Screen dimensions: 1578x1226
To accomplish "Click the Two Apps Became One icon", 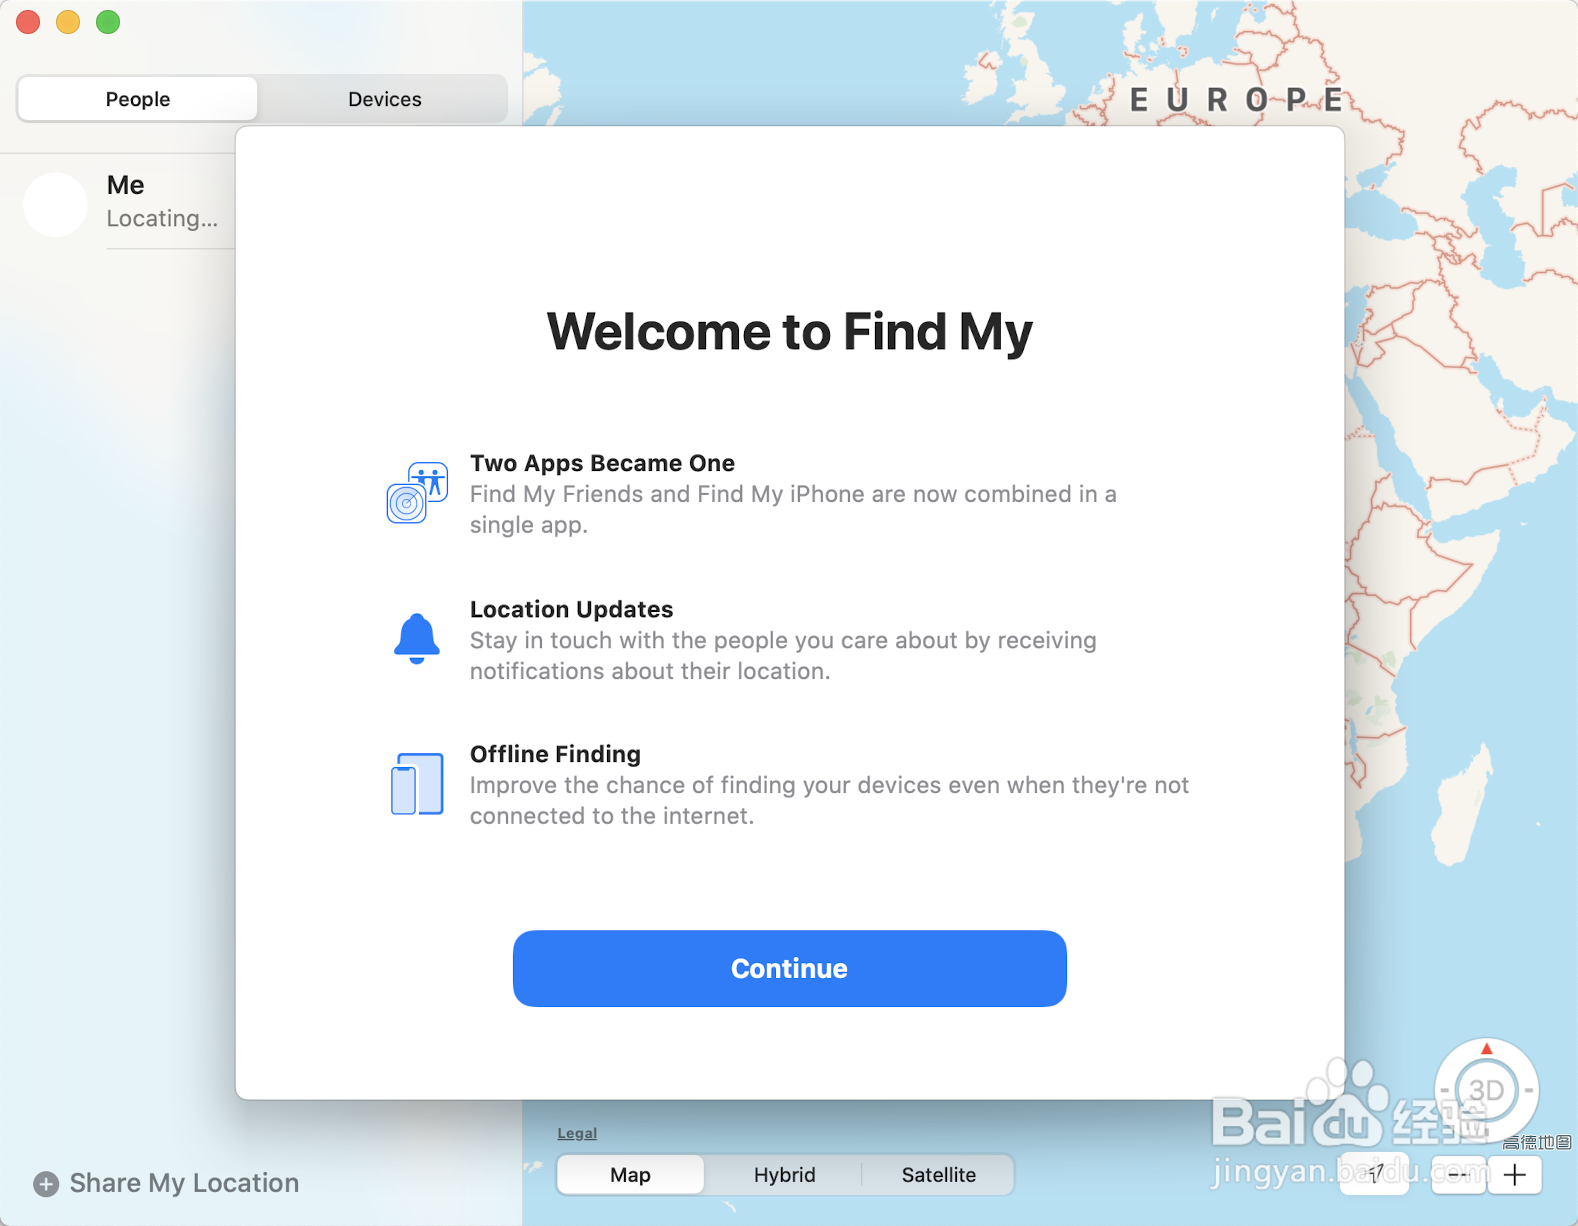I will [417, 493].
